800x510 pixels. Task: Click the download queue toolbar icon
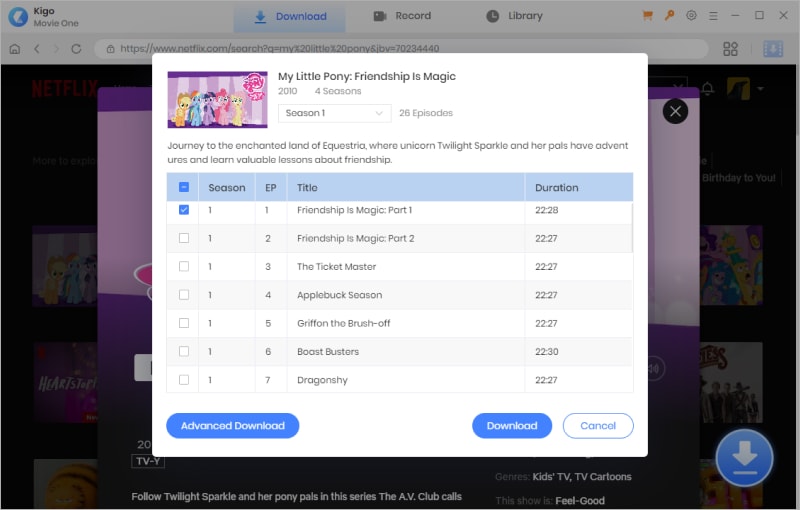pyautogui.click(x=772, y=49)
